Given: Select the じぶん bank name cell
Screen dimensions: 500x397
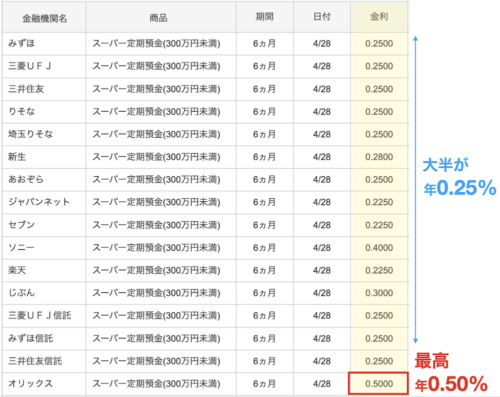Looking at the screenshot, I should (44, 293).
